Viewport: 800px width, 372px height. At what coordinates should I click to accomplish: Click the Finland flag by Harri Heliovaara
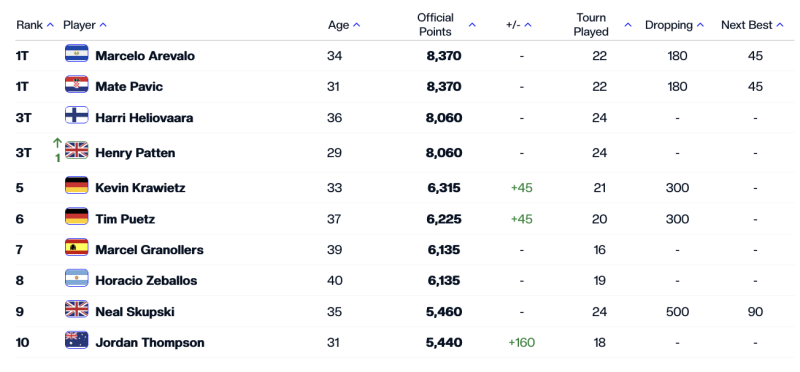(77, 115)
